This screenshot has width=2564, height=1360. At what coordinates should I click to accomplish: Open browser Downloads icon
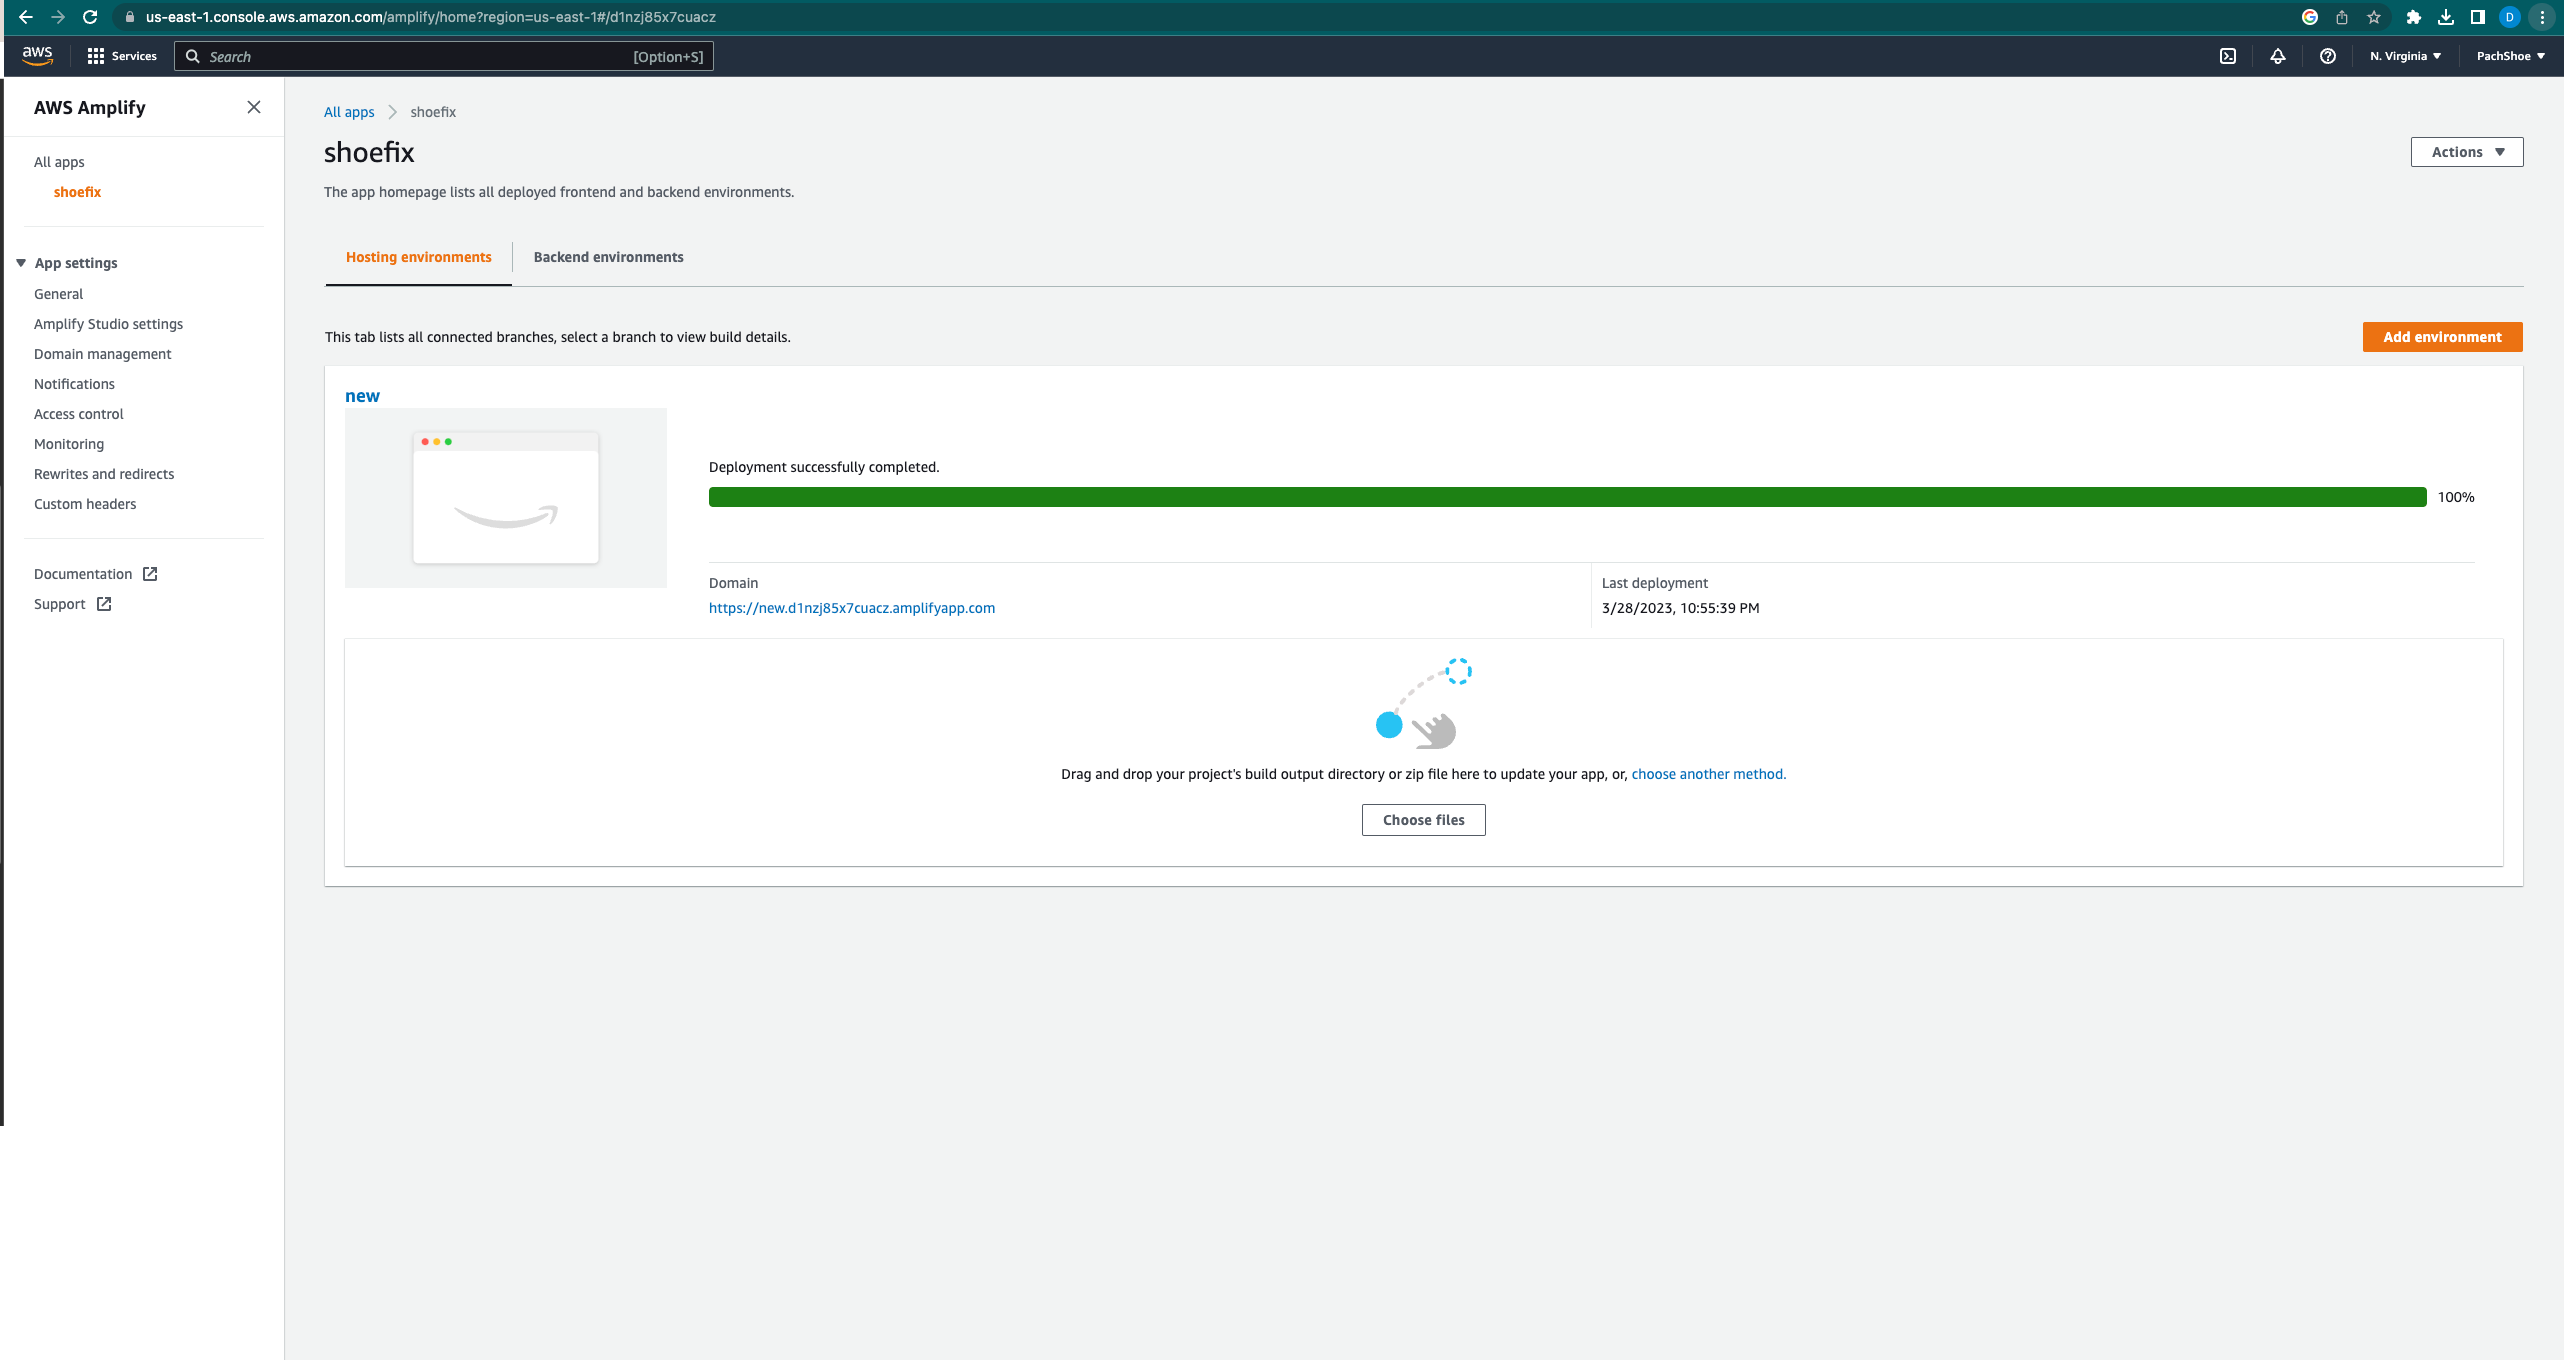[x=2447, y=17]
